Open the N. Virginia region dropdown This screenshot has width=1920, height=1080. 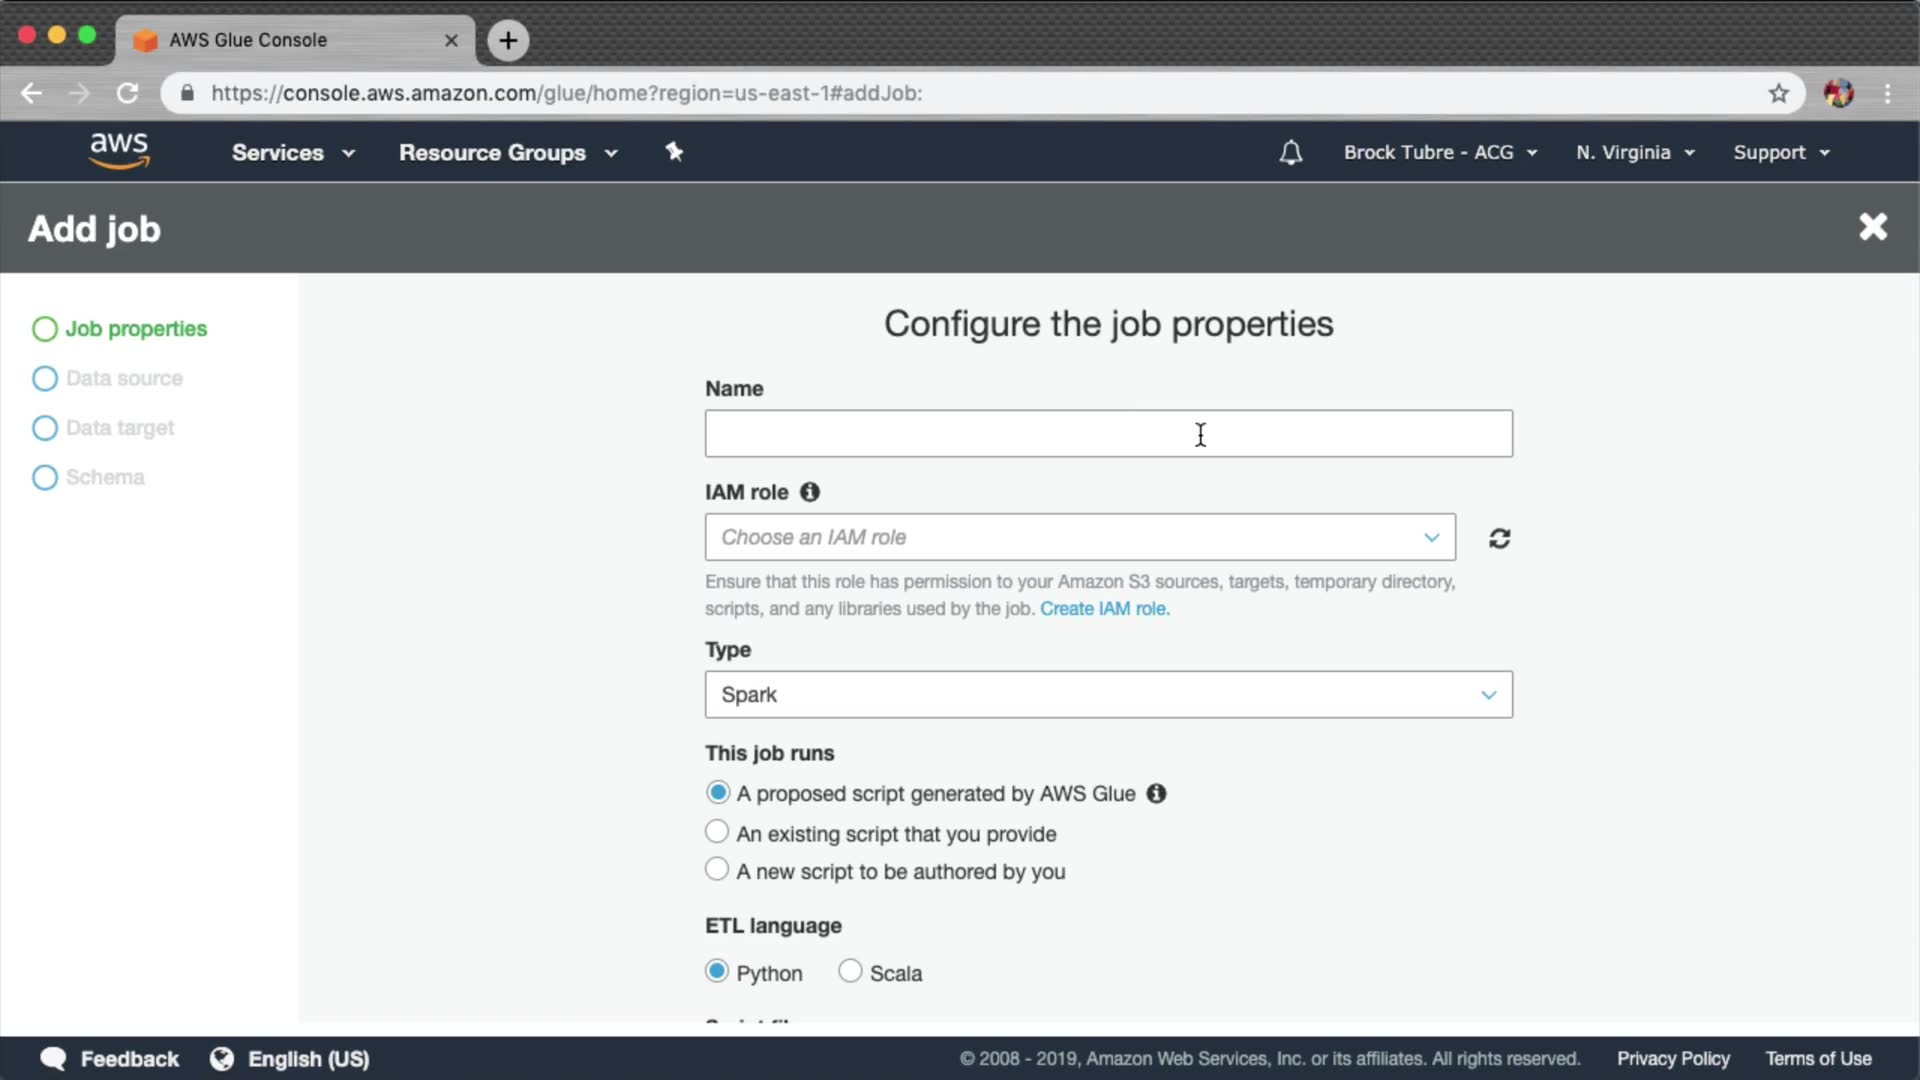coord(1635,153)
